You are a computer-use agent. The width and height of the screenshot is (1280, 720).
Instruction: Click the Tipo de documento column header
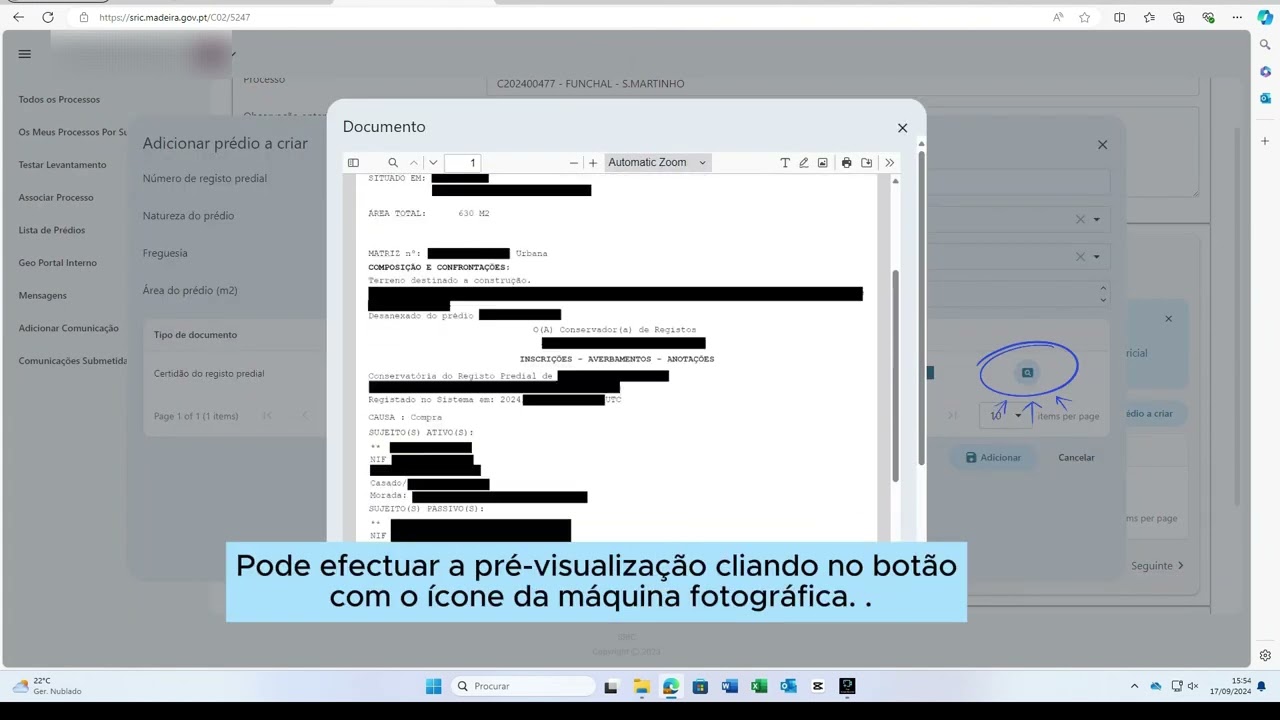(195, 335)
